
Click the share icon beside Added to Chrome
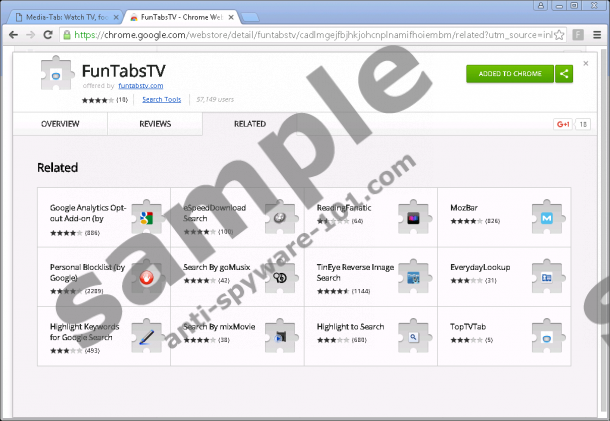click(564, 73)
